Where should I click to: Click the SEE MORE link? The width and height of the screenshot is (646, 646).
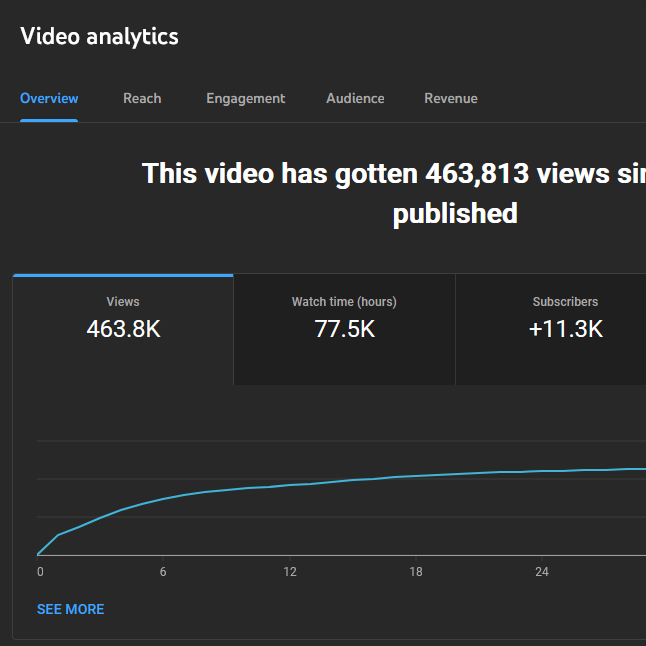70,609
